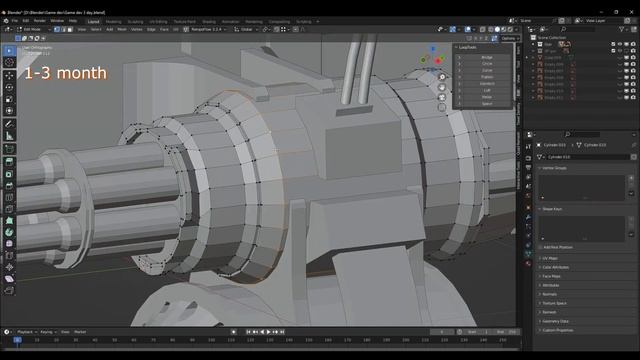This screenshot has width=640, height=360.
Task: Select the Loop Cut tool
Action: (9, 198)
